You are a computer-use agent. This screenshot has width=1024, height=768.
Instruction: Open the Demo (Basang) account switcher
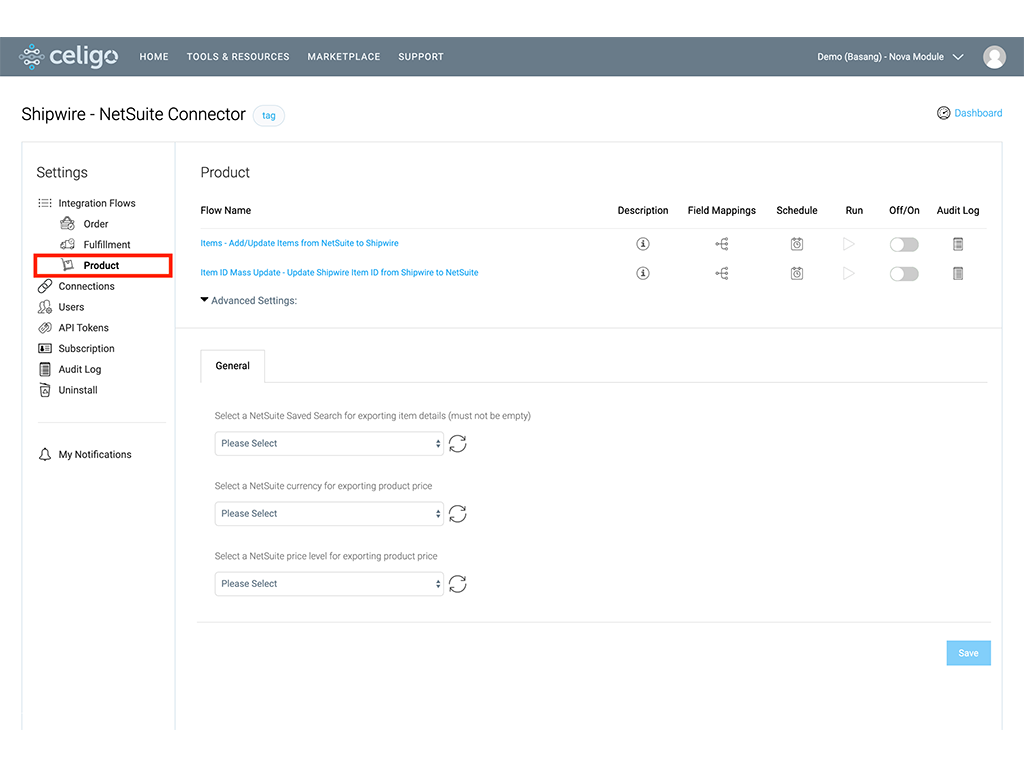point(890,57)
